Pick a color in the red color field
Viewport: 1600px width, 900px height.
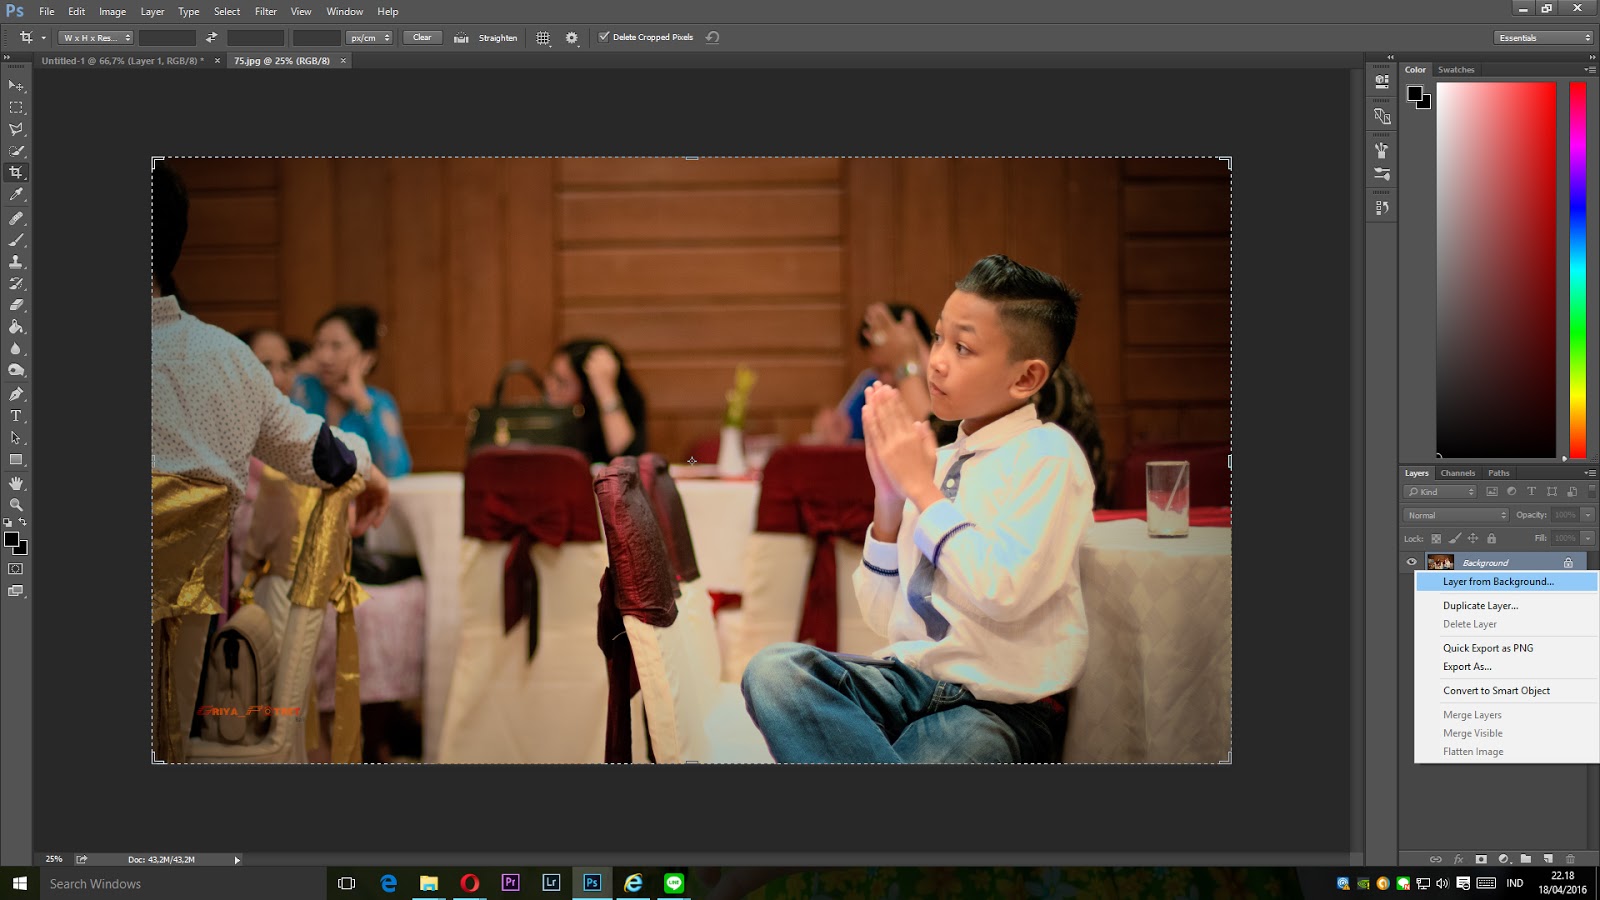coord(1496,270)
